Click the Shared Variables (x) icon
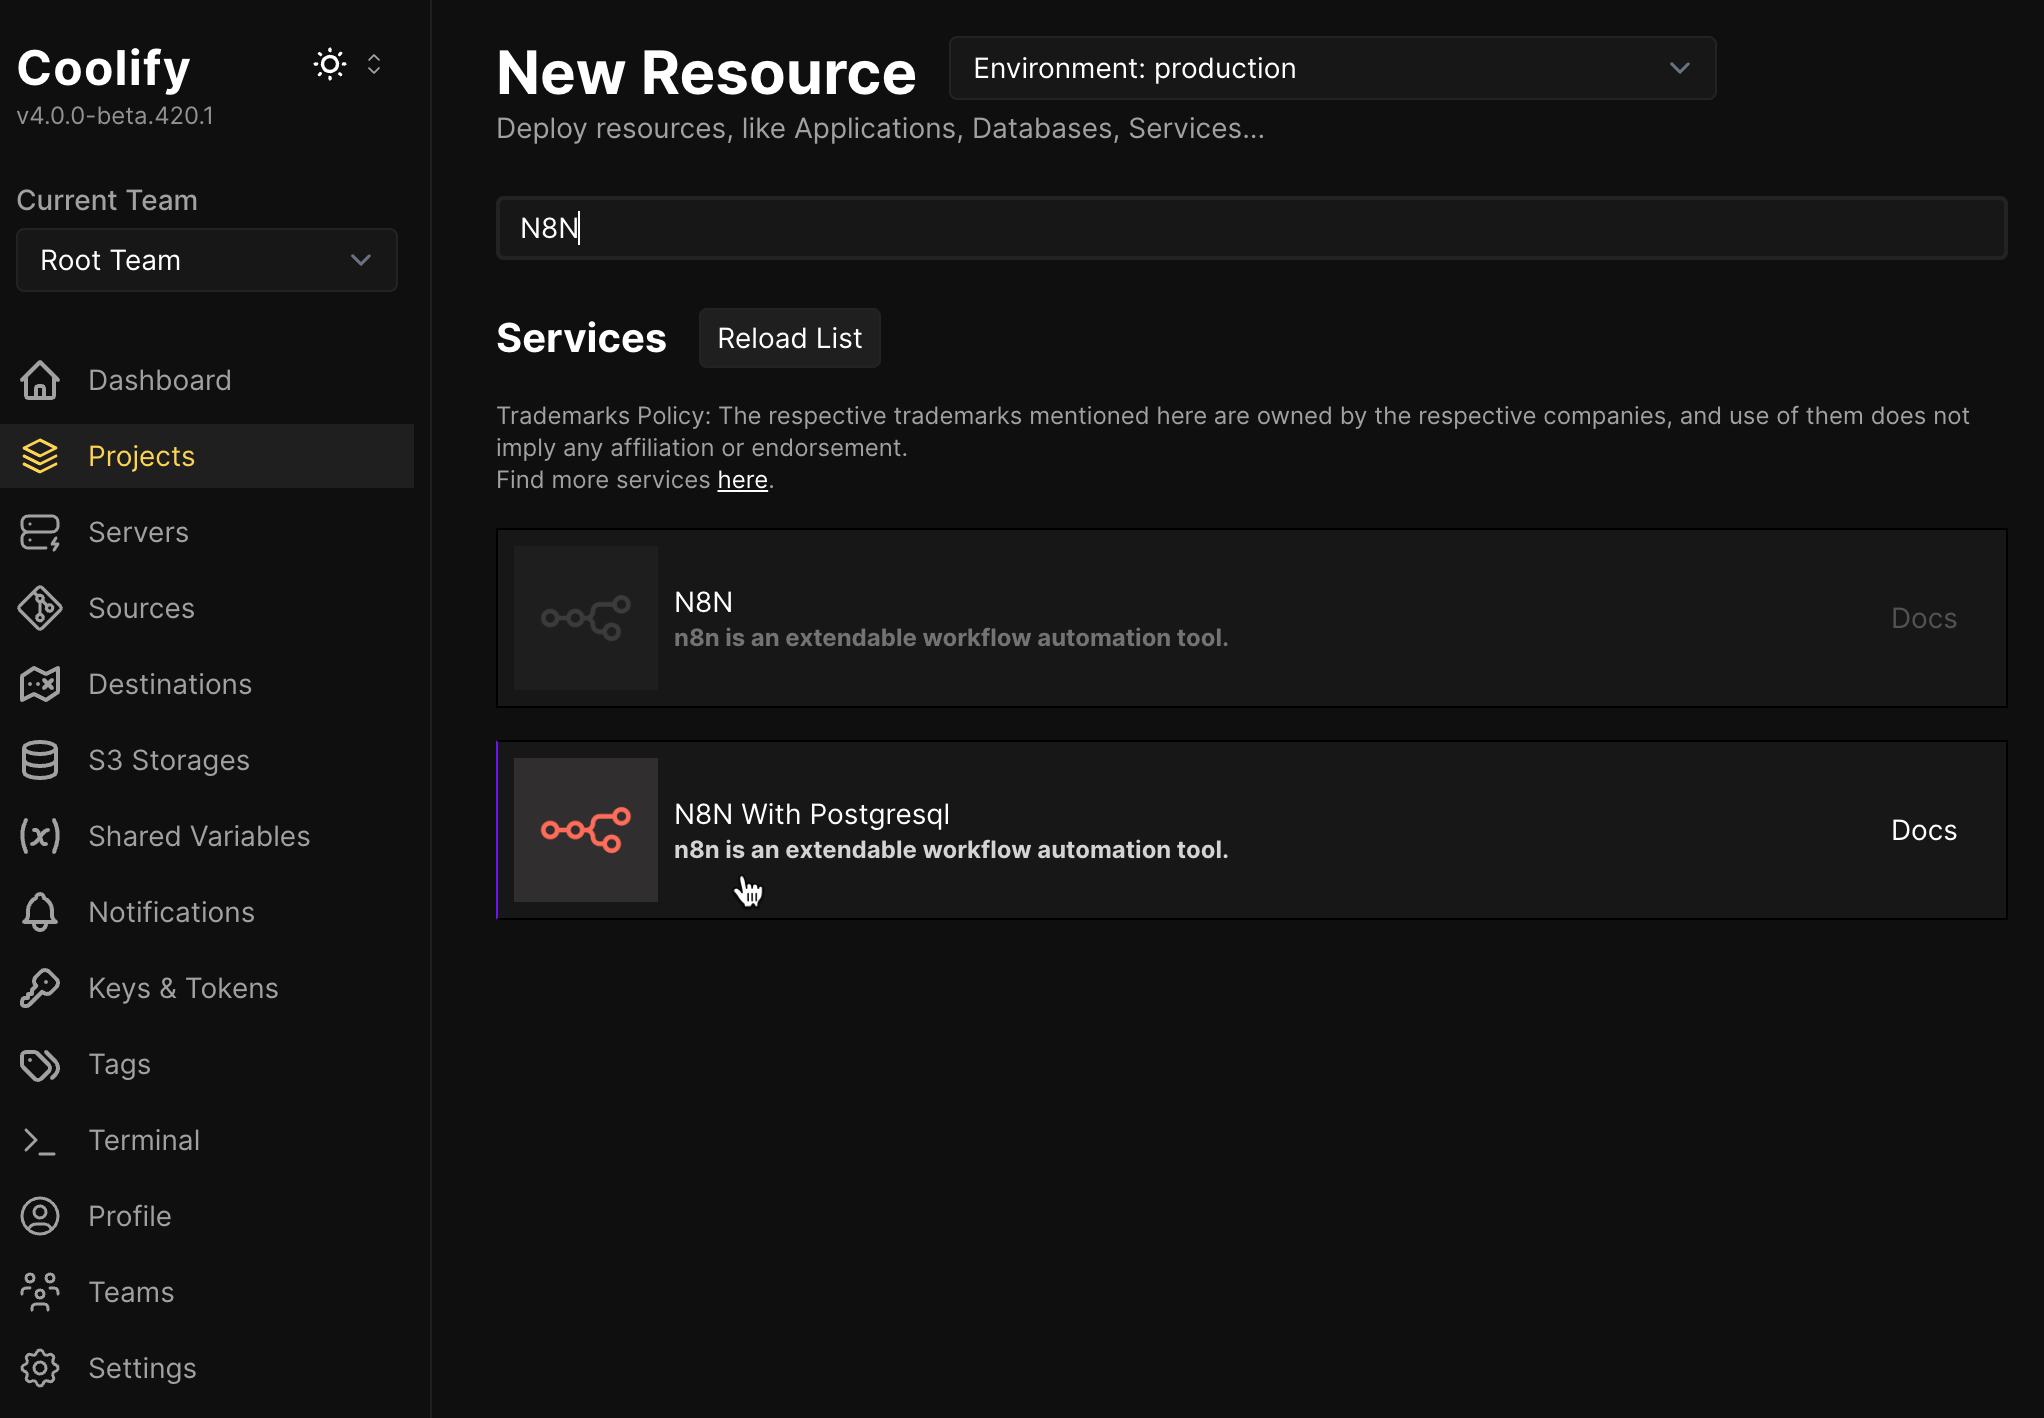Image resolution: width=2044 pixels, height=1418 pixels. [40, 836]
